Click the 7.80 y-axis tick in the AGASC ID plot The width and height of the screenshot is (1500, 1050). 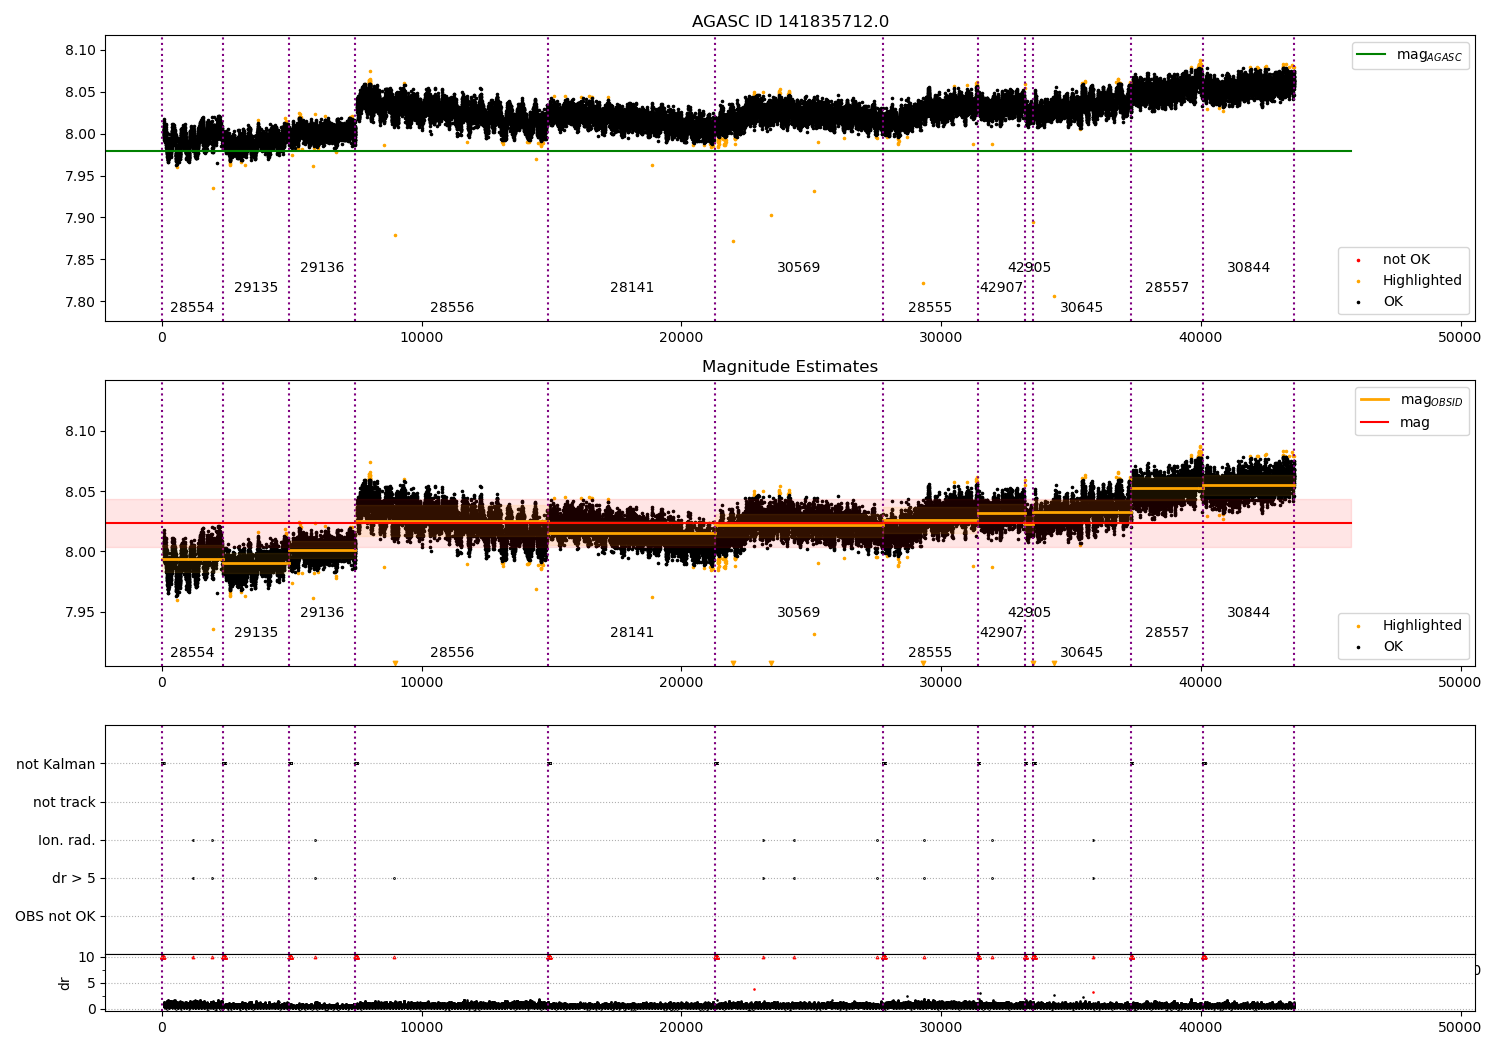click(80, 302)
